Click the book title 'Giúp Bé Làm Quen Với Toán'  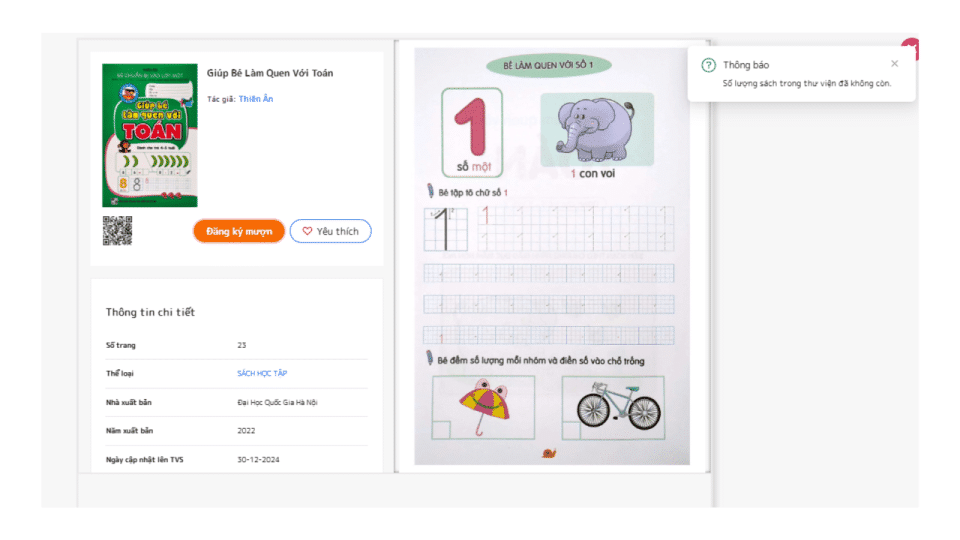coord(270,73)
